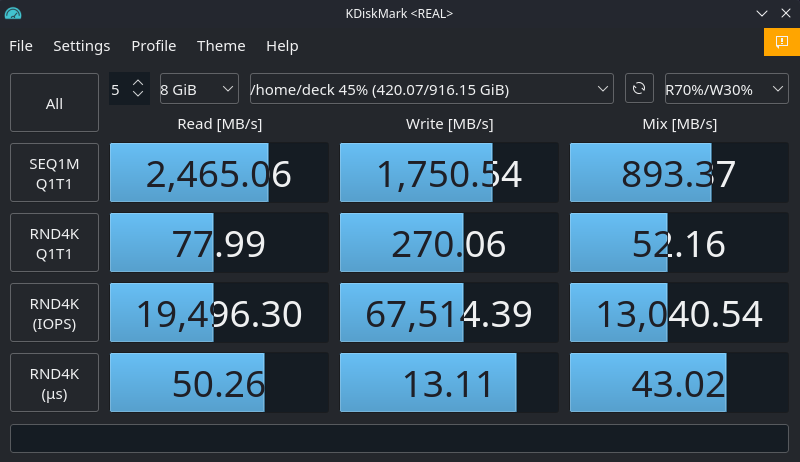This screenshot has height=462, width=800.
Task: Click the KDiskMark app icon in title bar
Action: [15, 14]
